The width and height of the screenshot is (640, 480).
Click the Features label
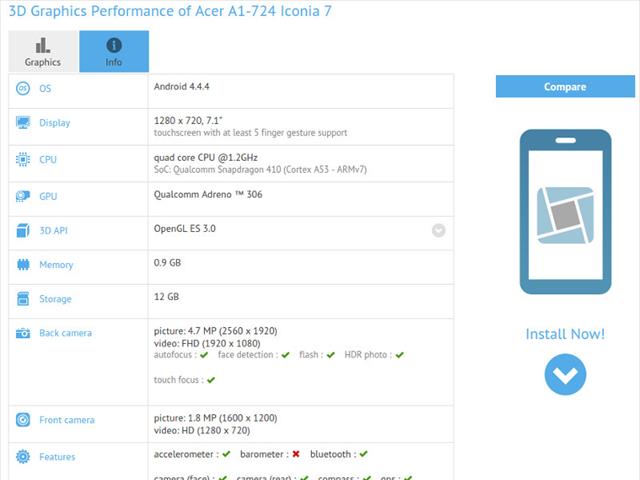tap(57, 457)
